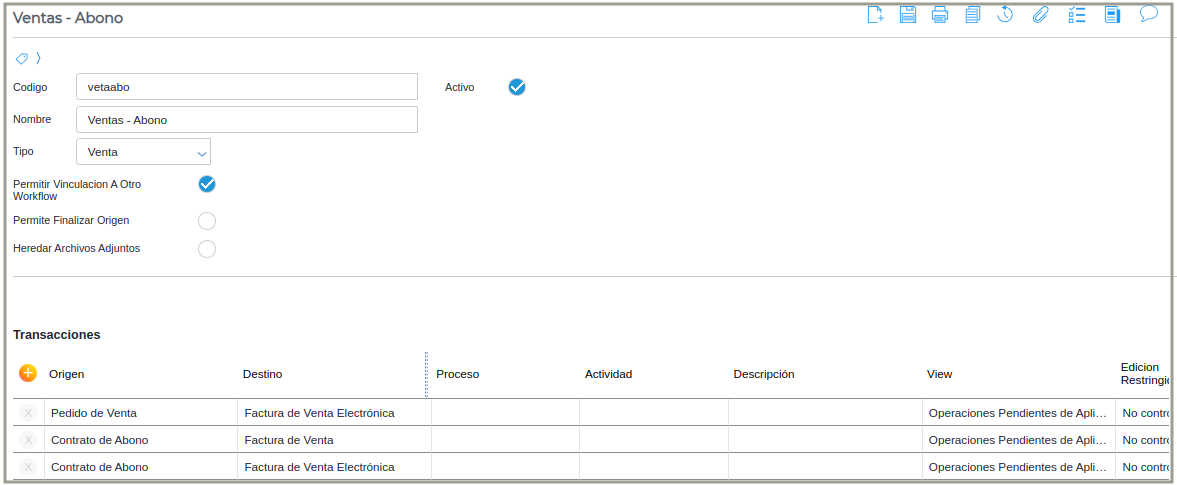This screenshot has height=485, width=1177.
Task: Create a new document with the toolbar icon
Action: [875, 15]
